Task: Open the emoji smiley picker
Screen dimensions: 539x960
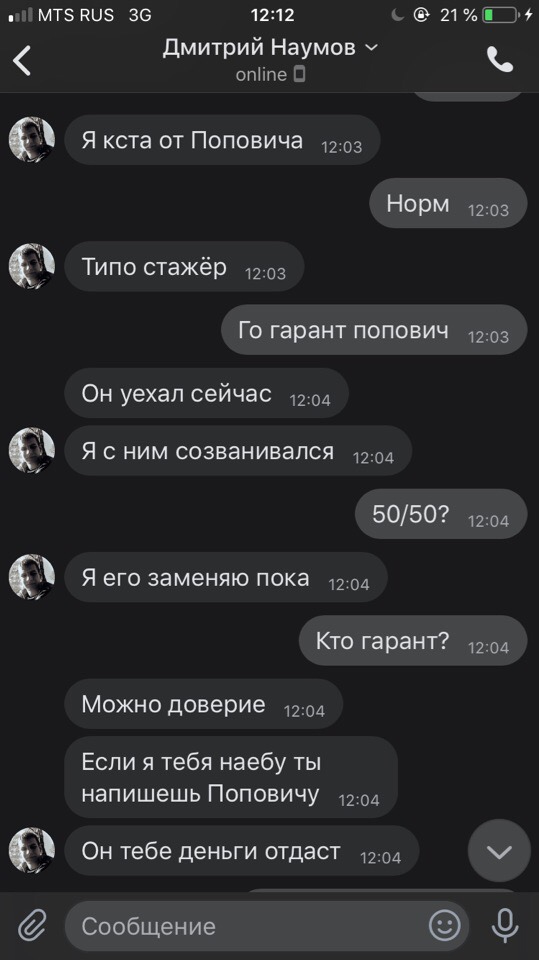Action: 445,925
